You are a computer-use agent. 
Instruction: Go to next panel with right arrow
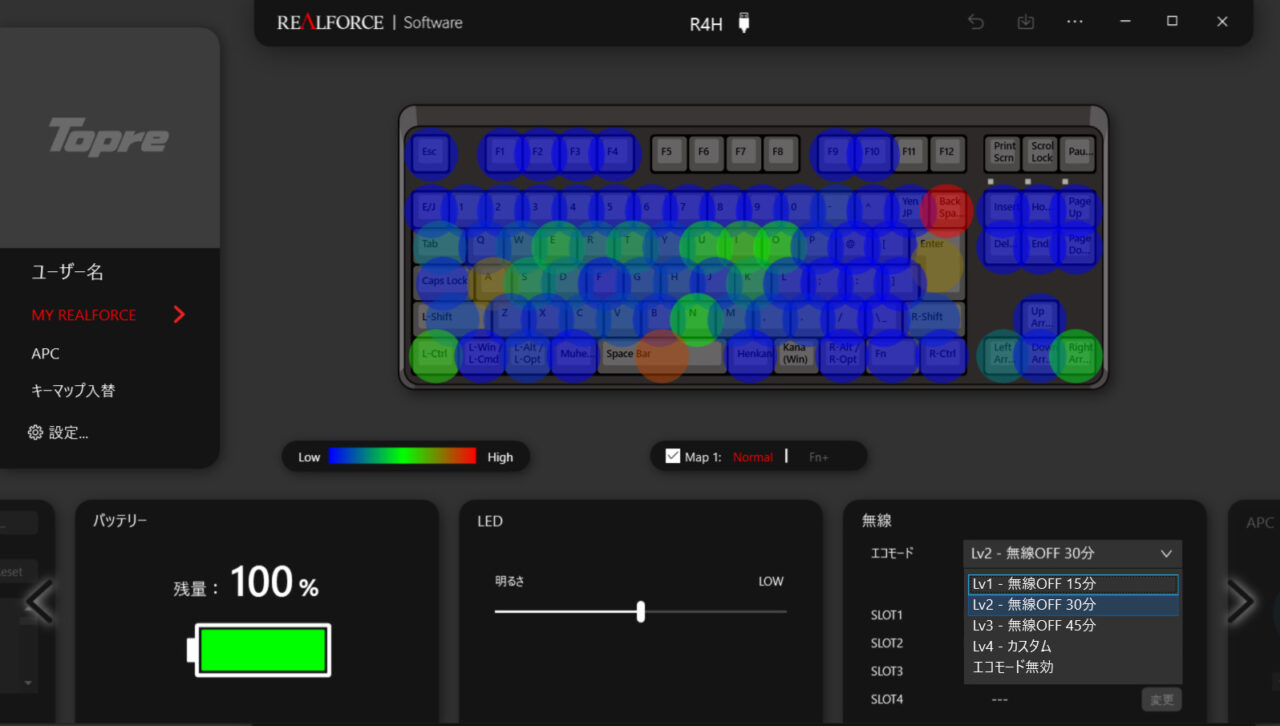point(1240,601)
